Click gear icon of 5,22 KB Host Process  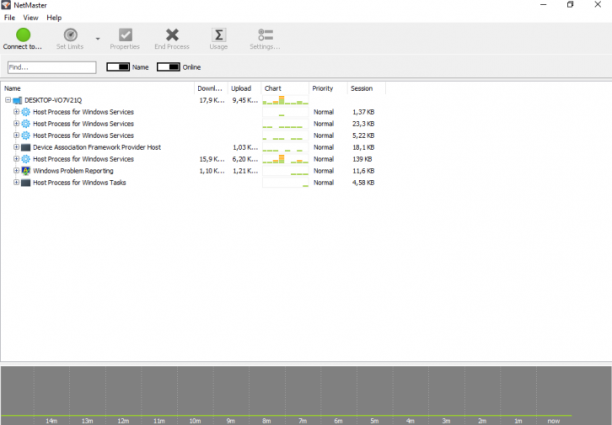tap(26, 135)
